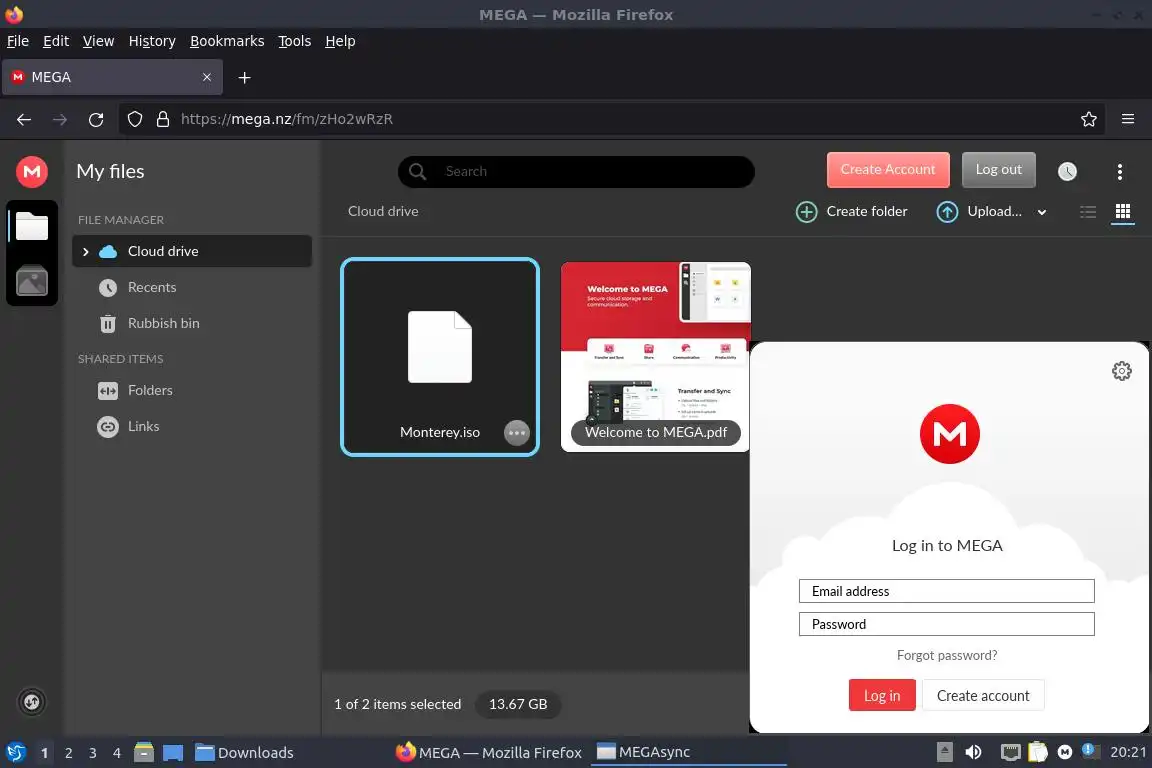Click the Forgot password? link
The height and width of the screenshot is (768, 1152).
click(946, 656)
